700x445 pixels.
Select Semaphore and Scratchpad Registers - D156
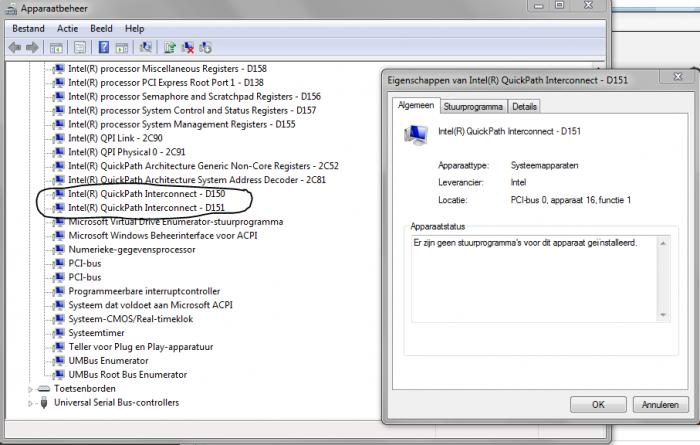pos(194,96)
